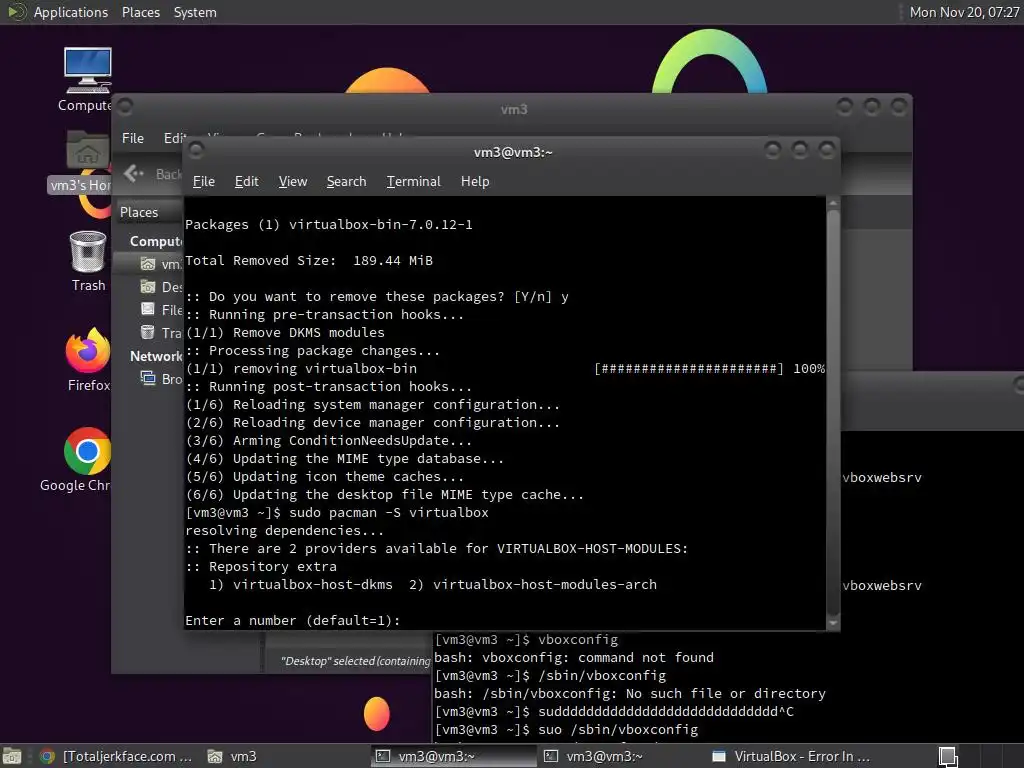Open the System menu in top panel
The height and width of the screenshot is (768, 1024).
tap(195, 12)
